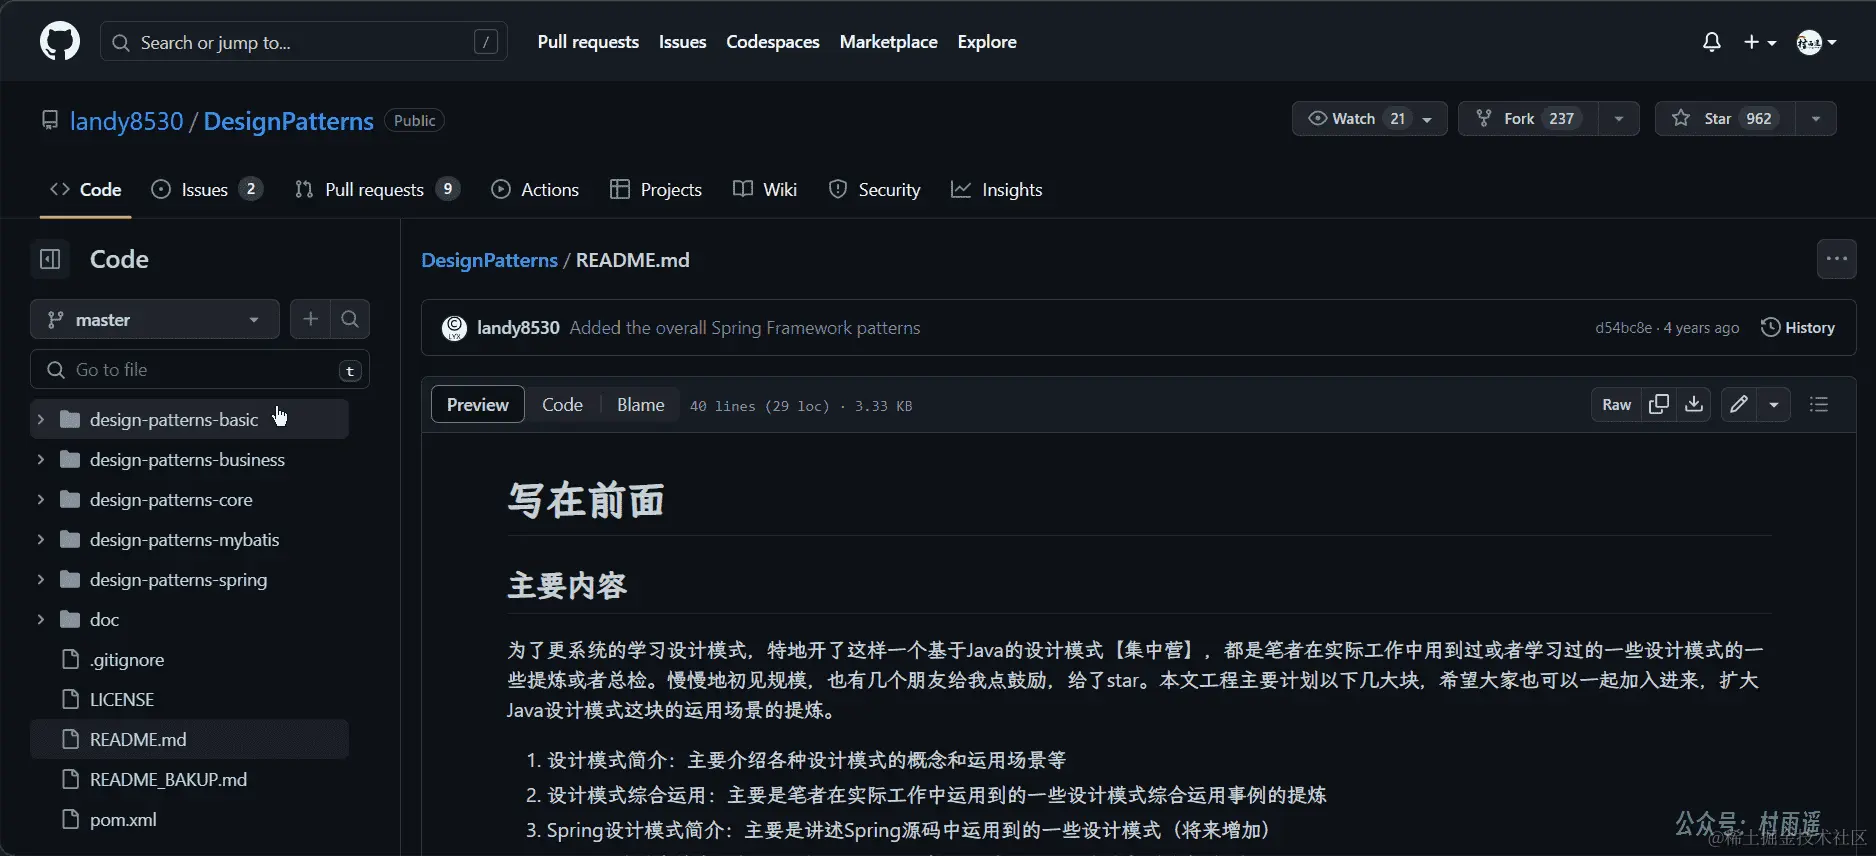This screenshot has height=856, width=1876.
Task: Go to Pull requests in top navigation
Action: [x=588, y=42]
